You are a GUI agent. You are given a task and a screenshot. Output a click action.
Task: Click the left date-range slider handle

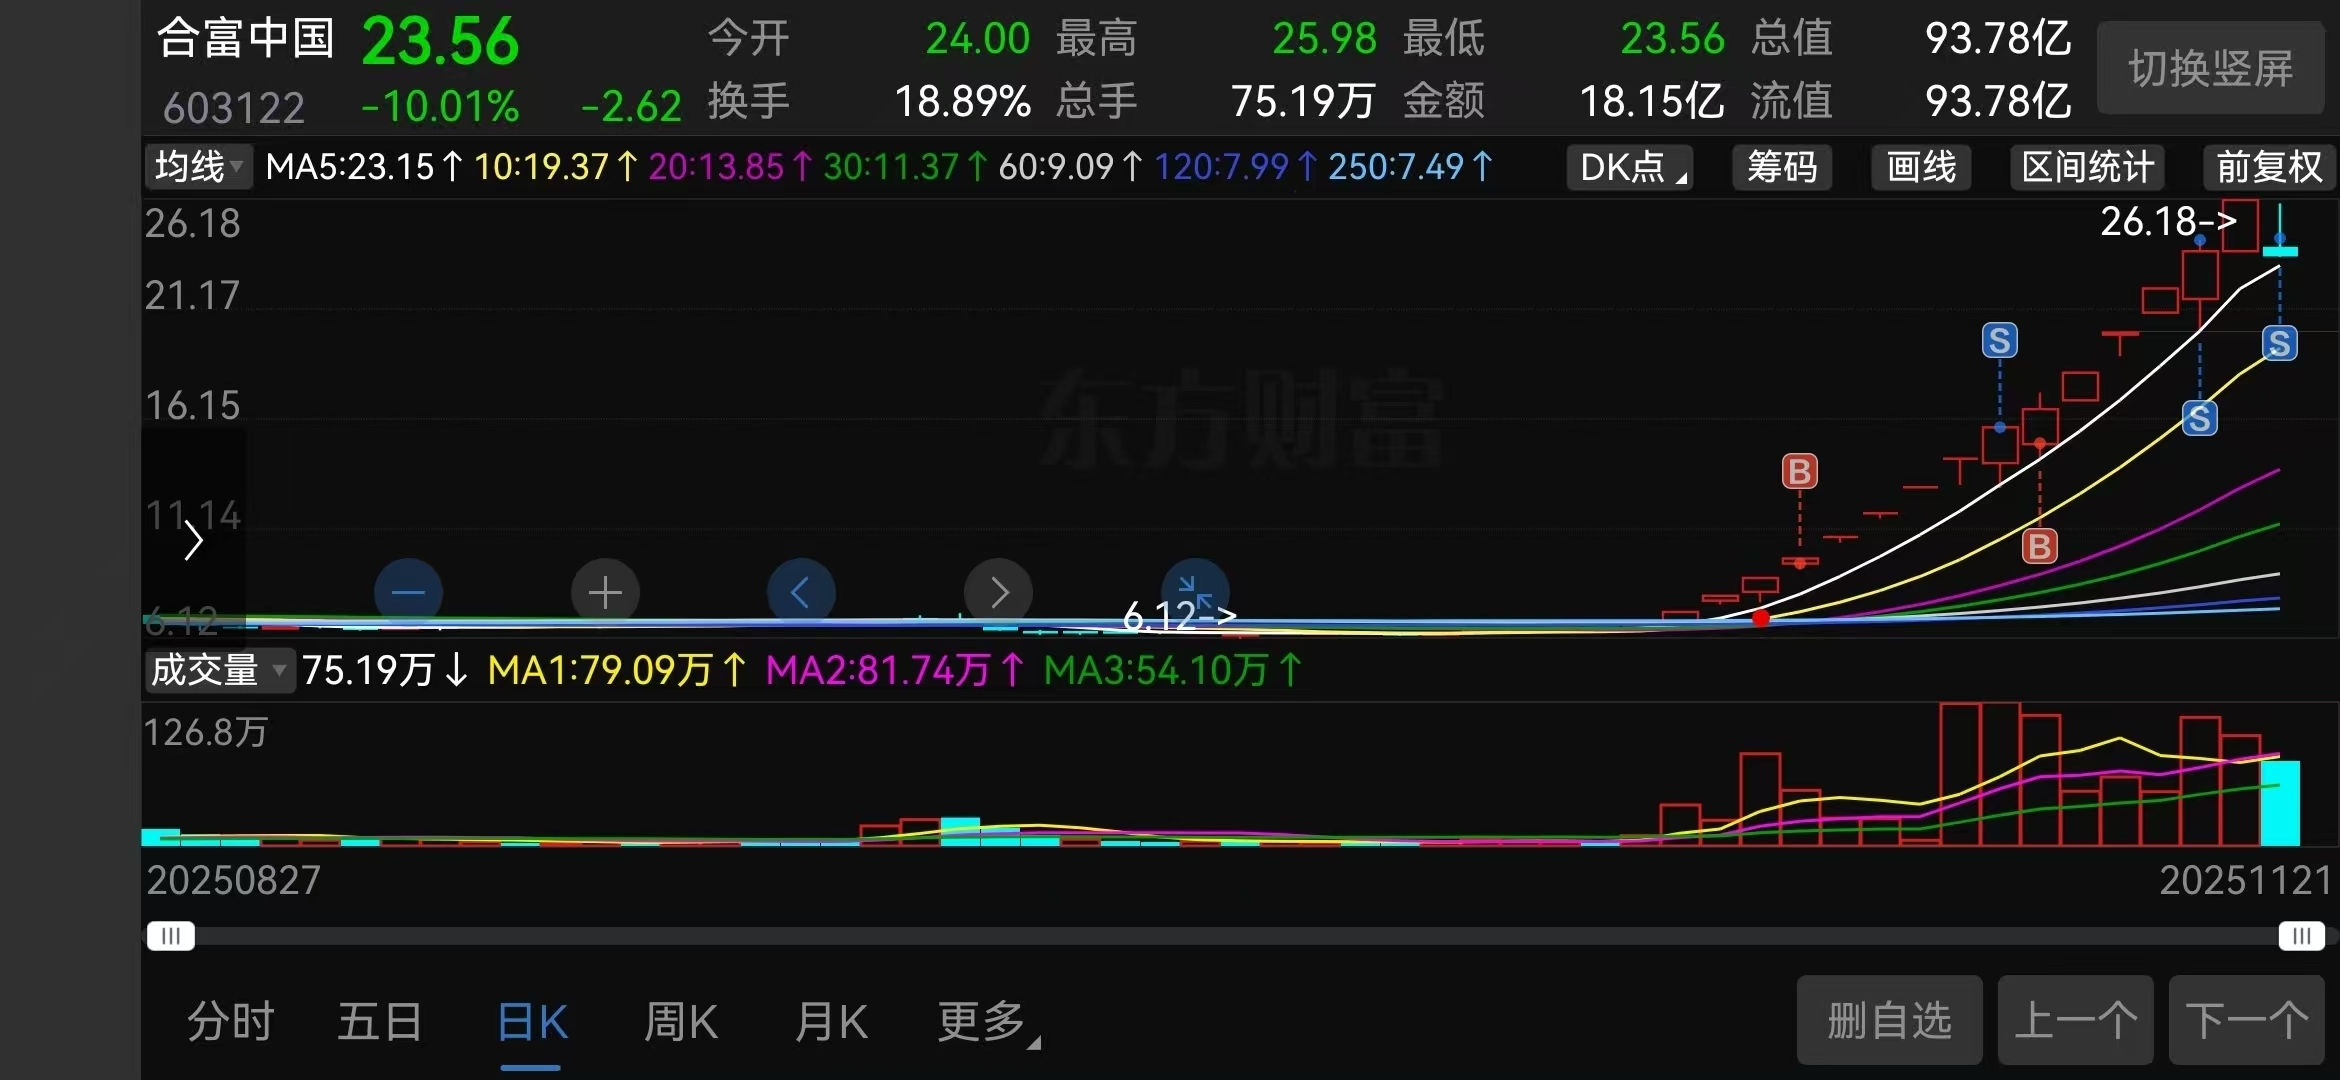click(171, 936)
